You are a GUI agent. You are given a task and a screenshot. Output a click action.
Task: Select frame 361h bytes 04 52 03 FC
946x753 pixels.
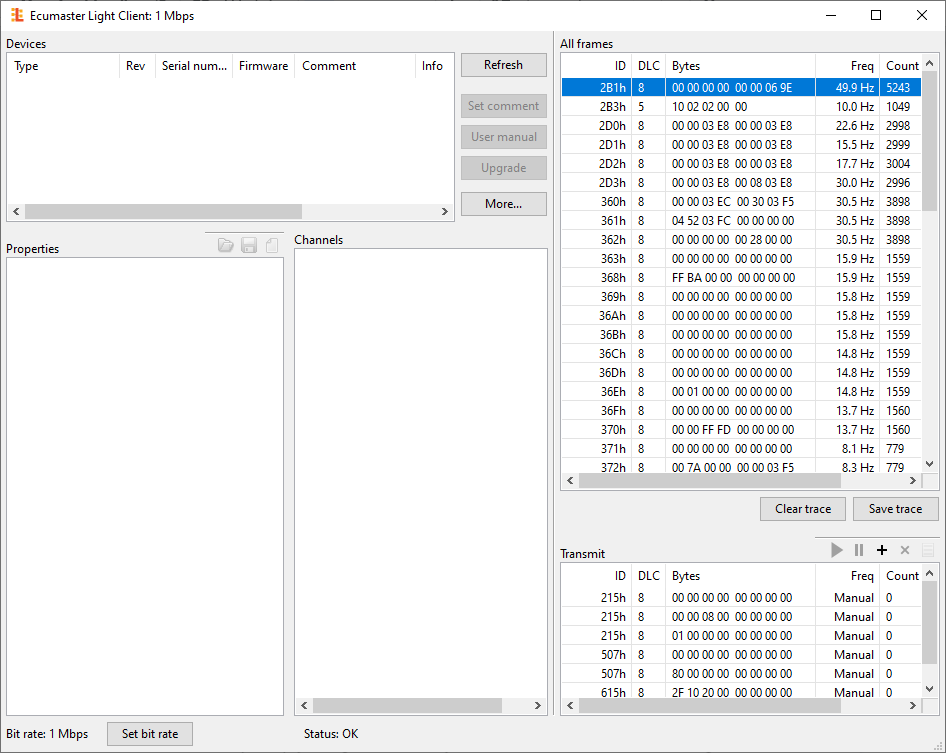(x=741, y=220)
